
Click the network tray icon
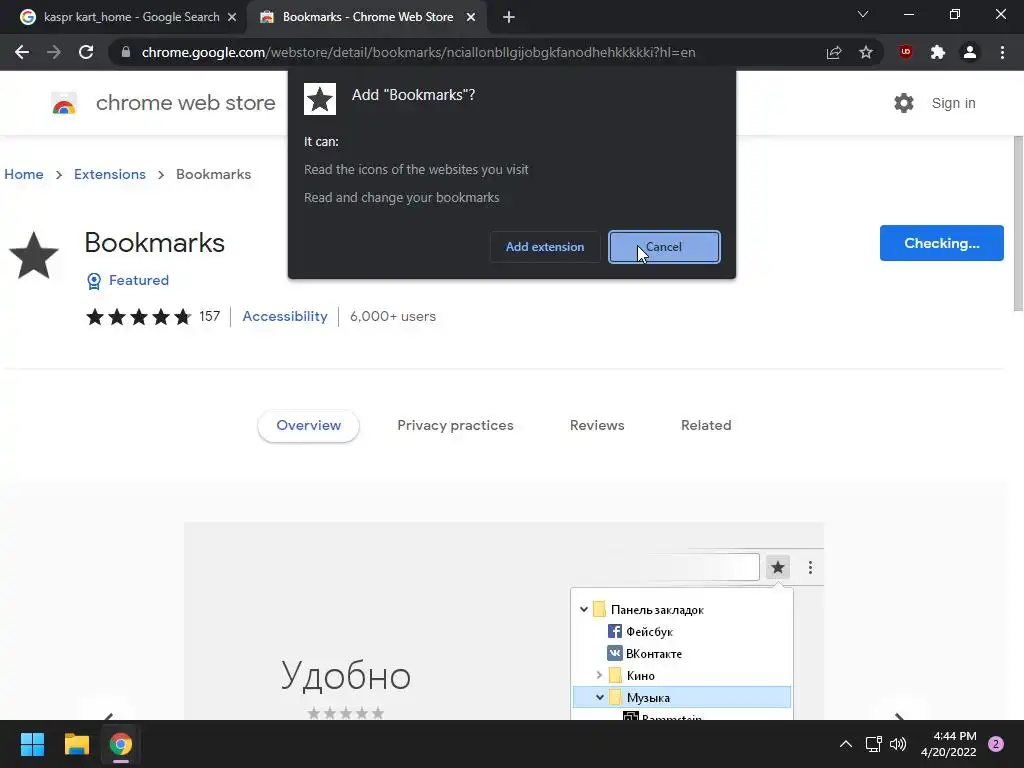pyautogui.click(x=873, y=744)
